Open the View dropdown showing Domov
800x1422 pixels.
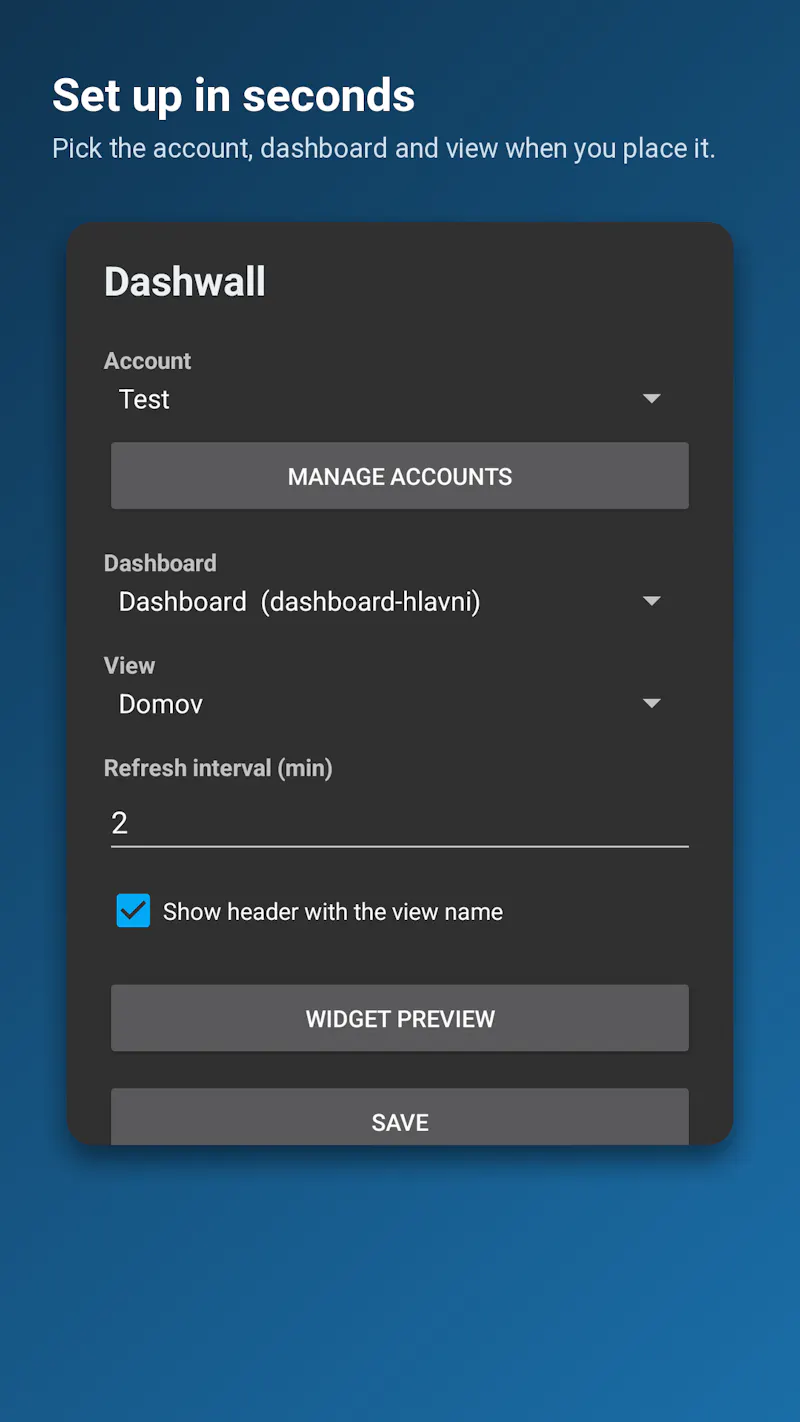coord(390,704)
